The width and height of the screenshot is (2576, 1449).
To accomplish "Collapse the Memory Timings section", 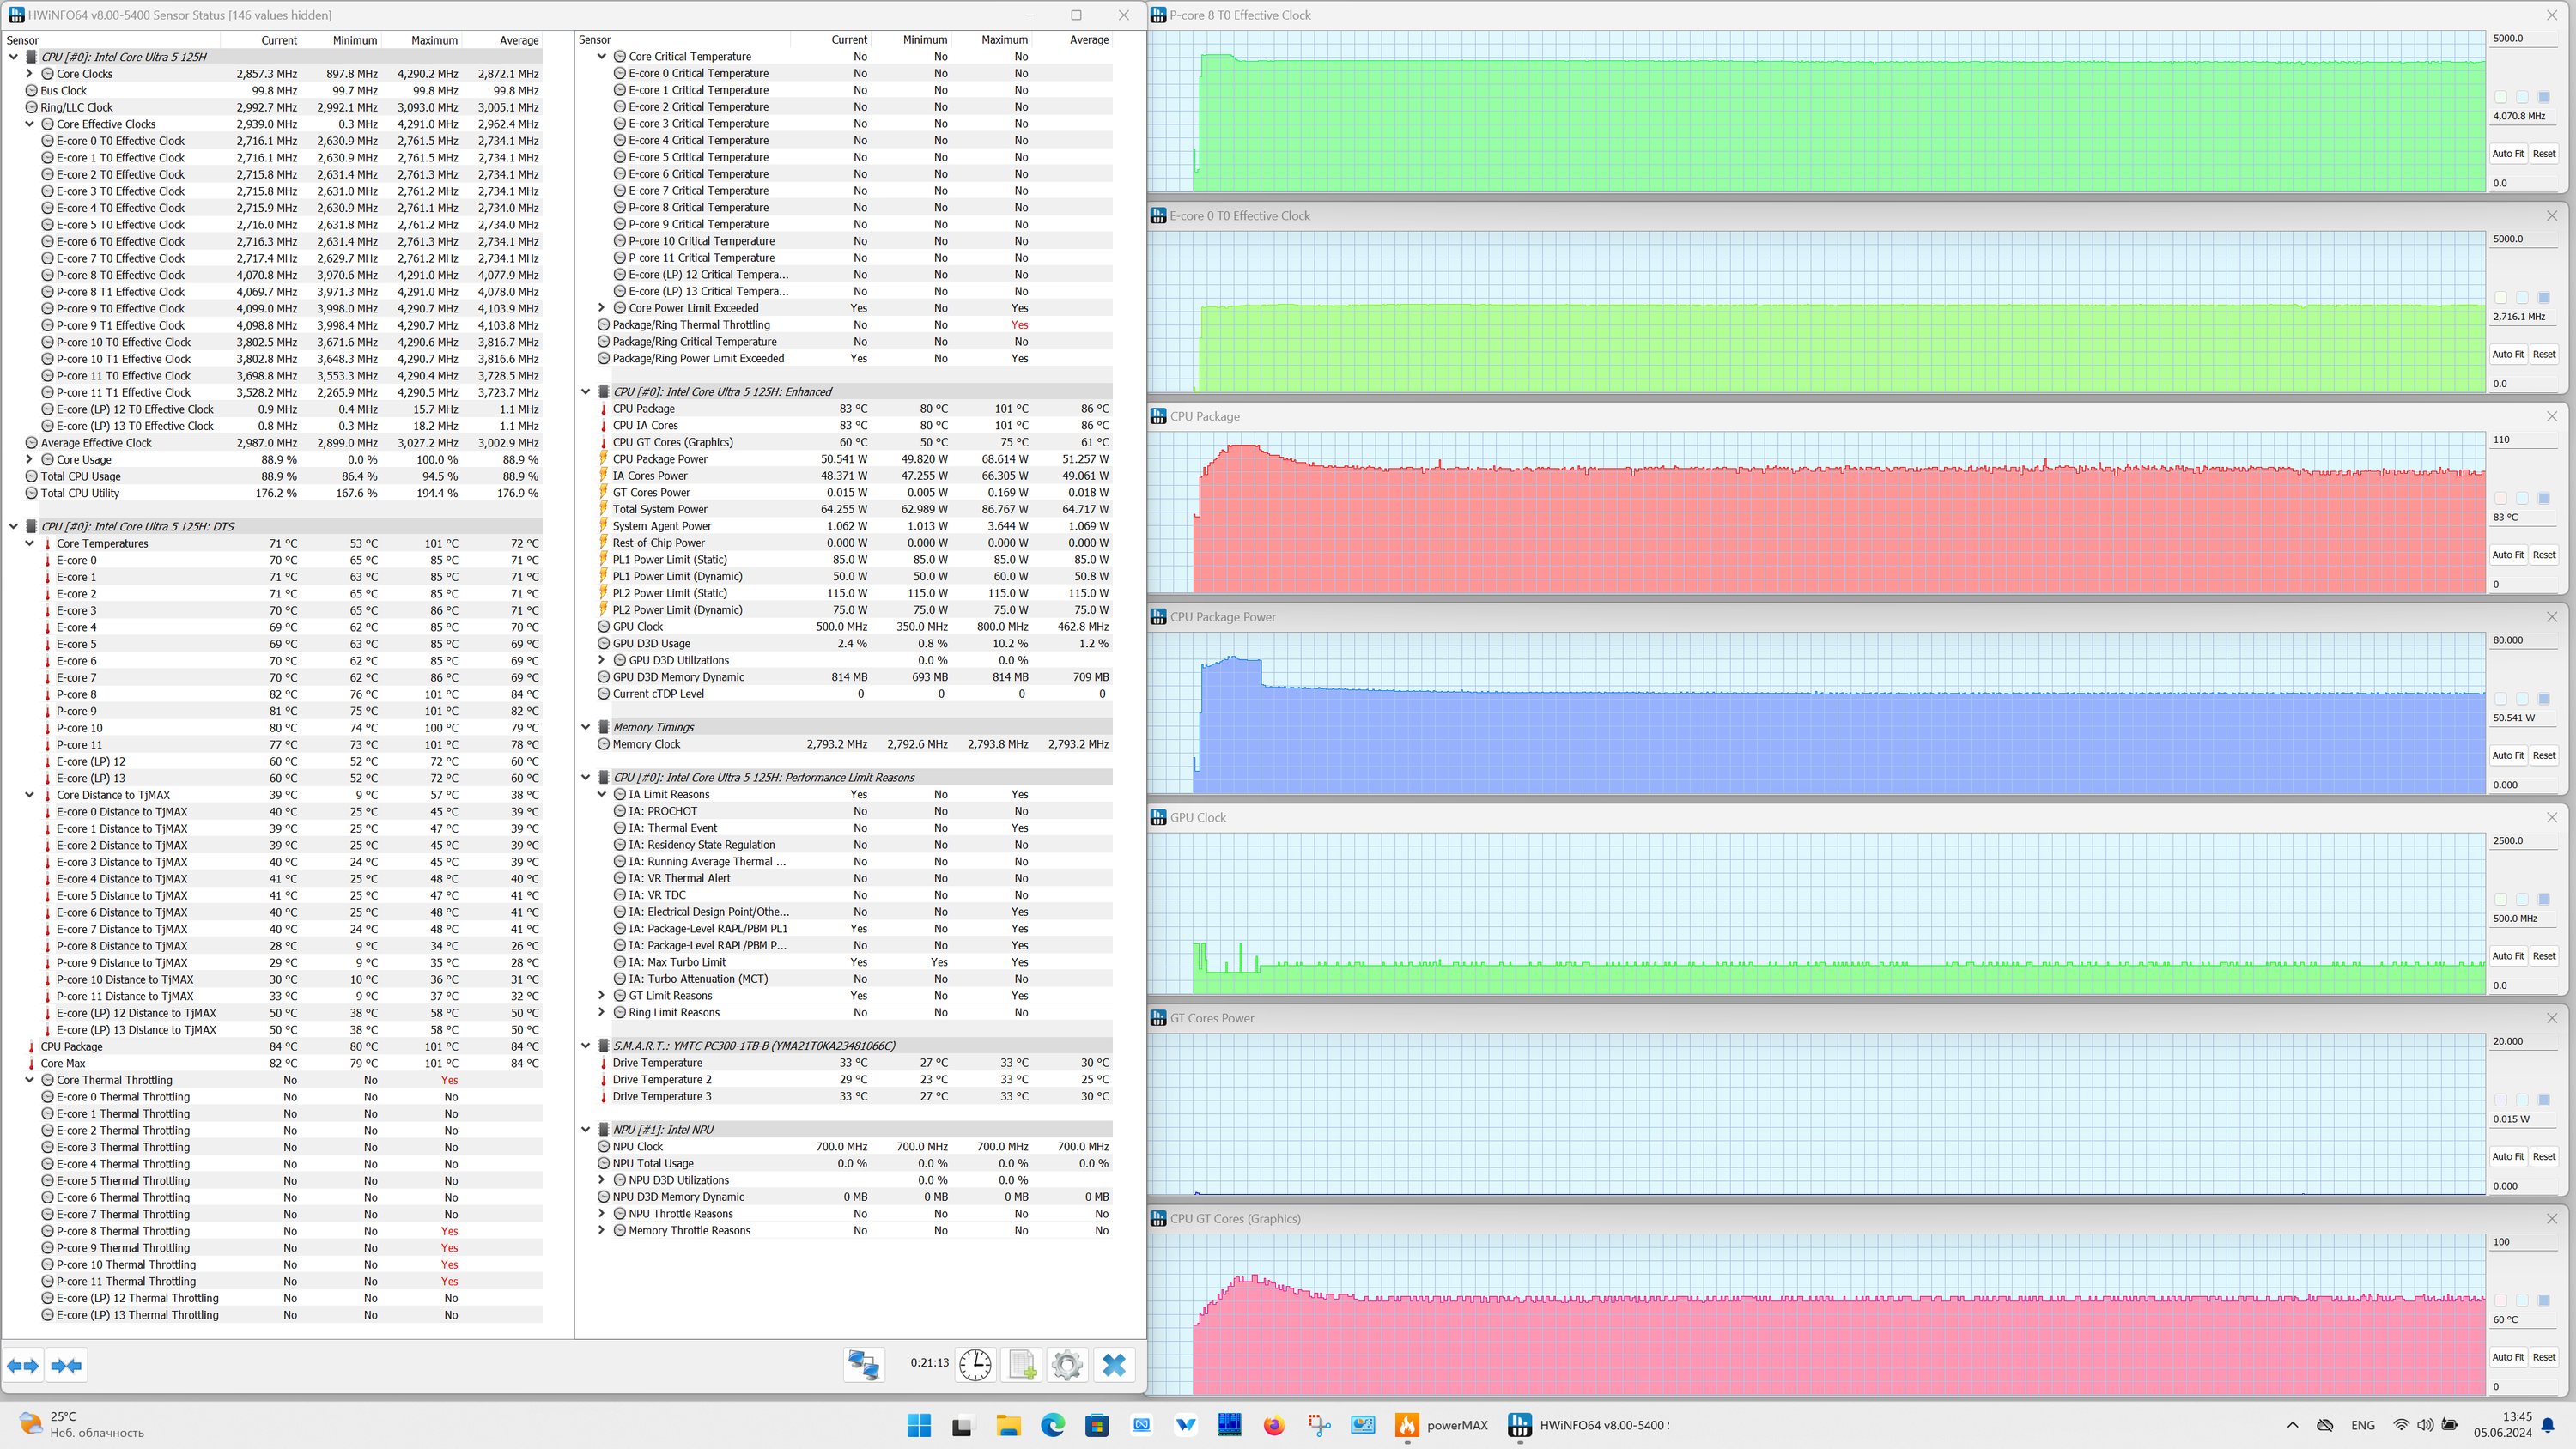I will 586,727.
